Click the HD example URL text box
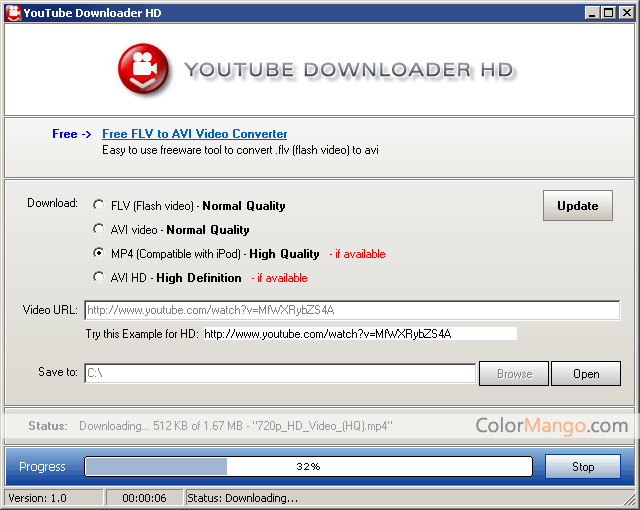640x510 pixels. tap(359, 334)
